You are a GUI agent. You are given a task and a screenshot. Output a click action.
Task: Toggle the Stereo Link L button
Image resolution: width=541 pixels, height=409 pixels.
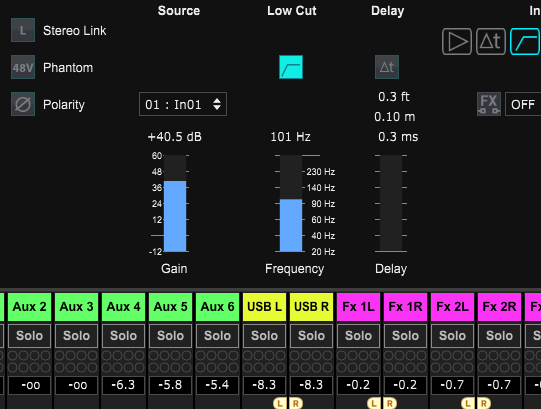[23, 30]
